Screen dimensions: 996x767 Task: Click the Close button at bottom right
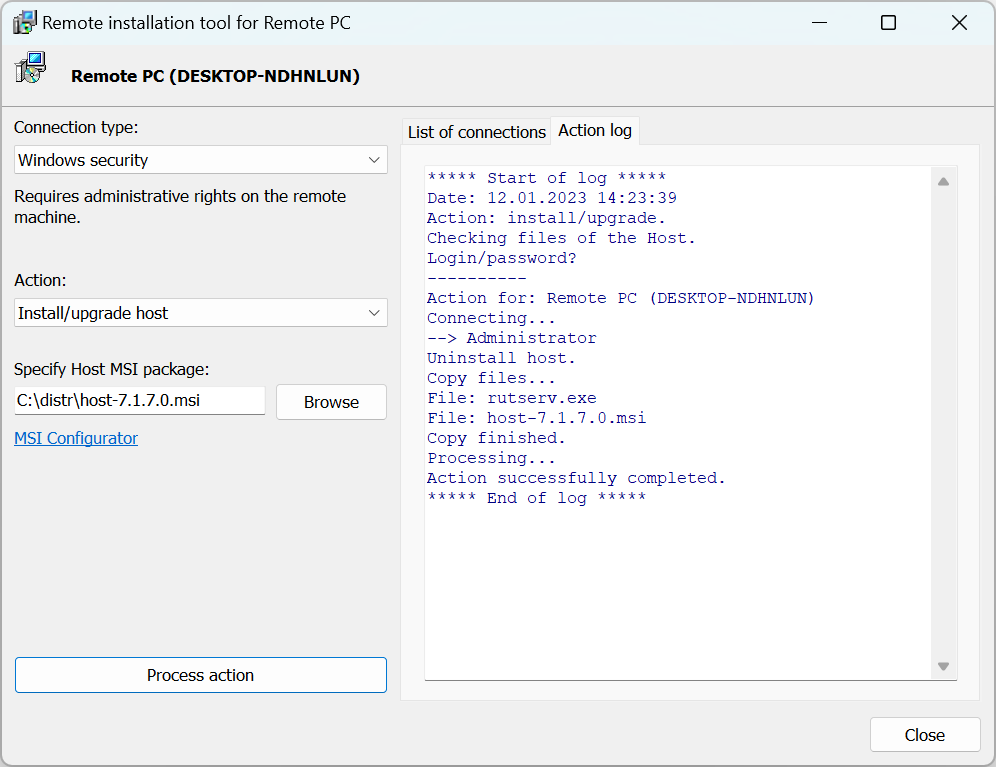(x=924, y=735)
